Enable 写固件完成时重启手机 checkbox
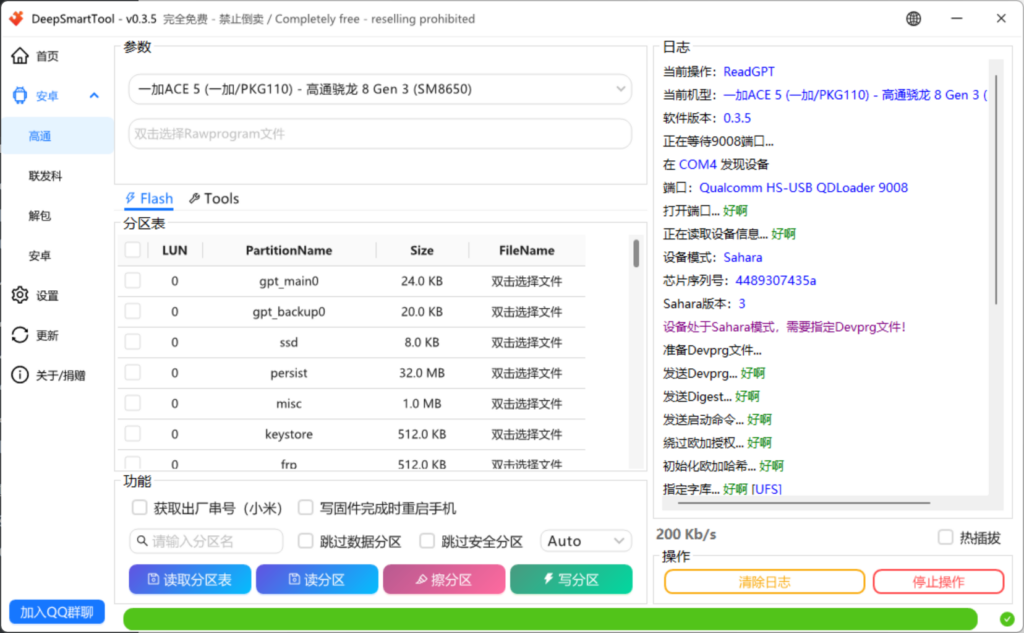Viewport: 1024px width, 633px height. tap(306, 508)
